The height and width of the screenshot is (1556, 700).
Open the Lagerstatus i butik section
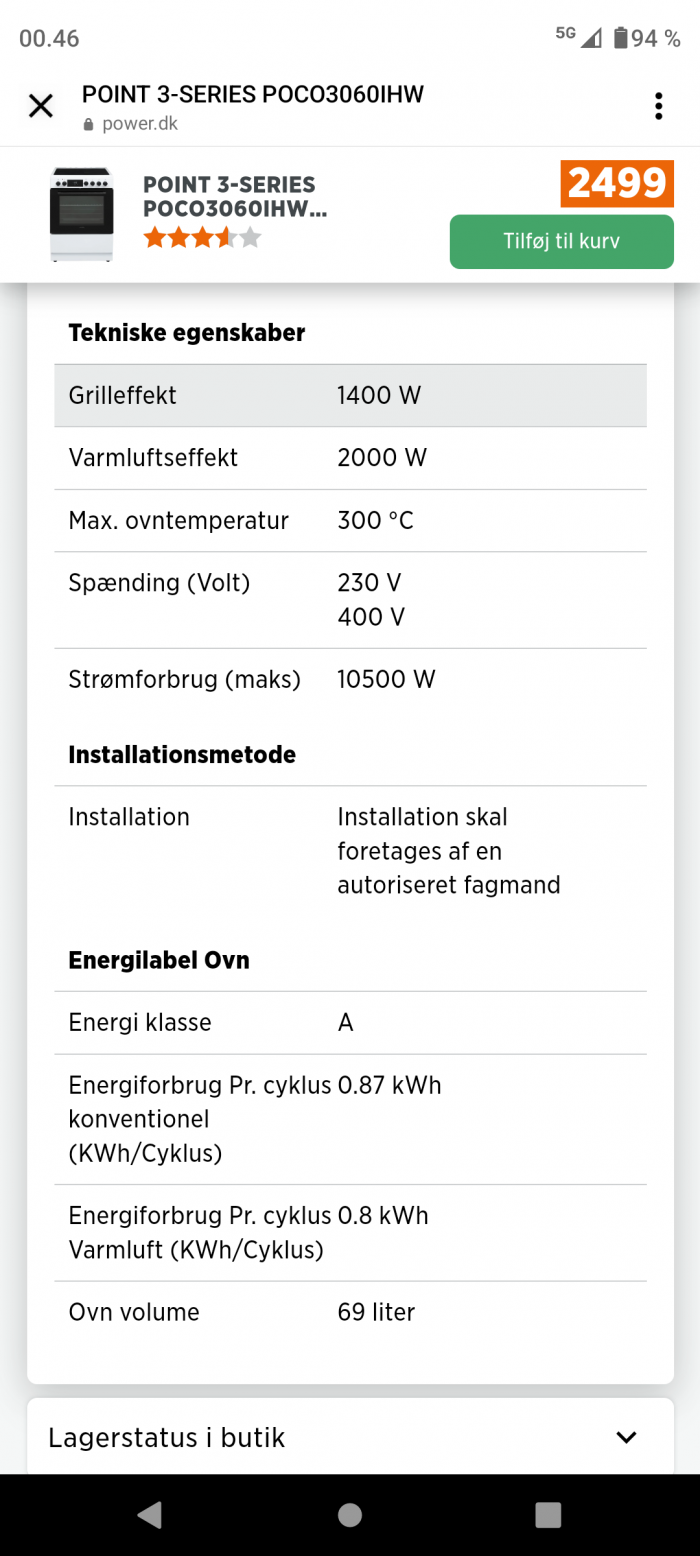point(350,1438)
